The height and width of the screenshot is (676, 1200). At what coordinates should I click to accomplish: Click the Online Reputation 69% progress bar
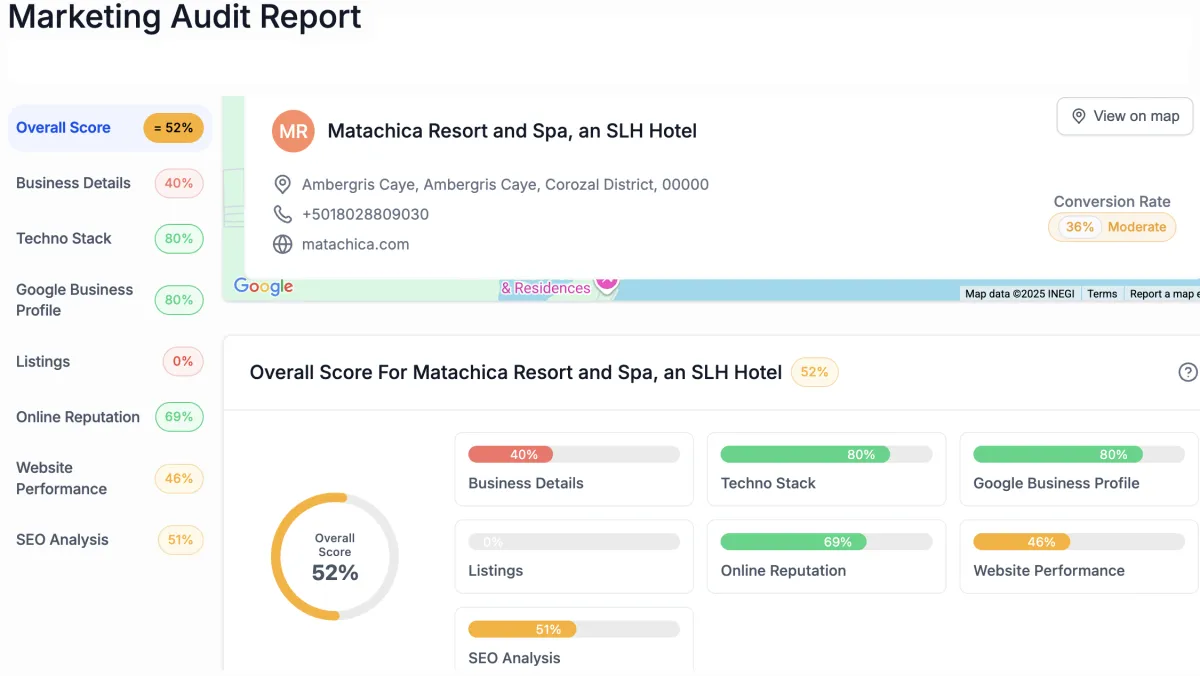tap(826, 542)
